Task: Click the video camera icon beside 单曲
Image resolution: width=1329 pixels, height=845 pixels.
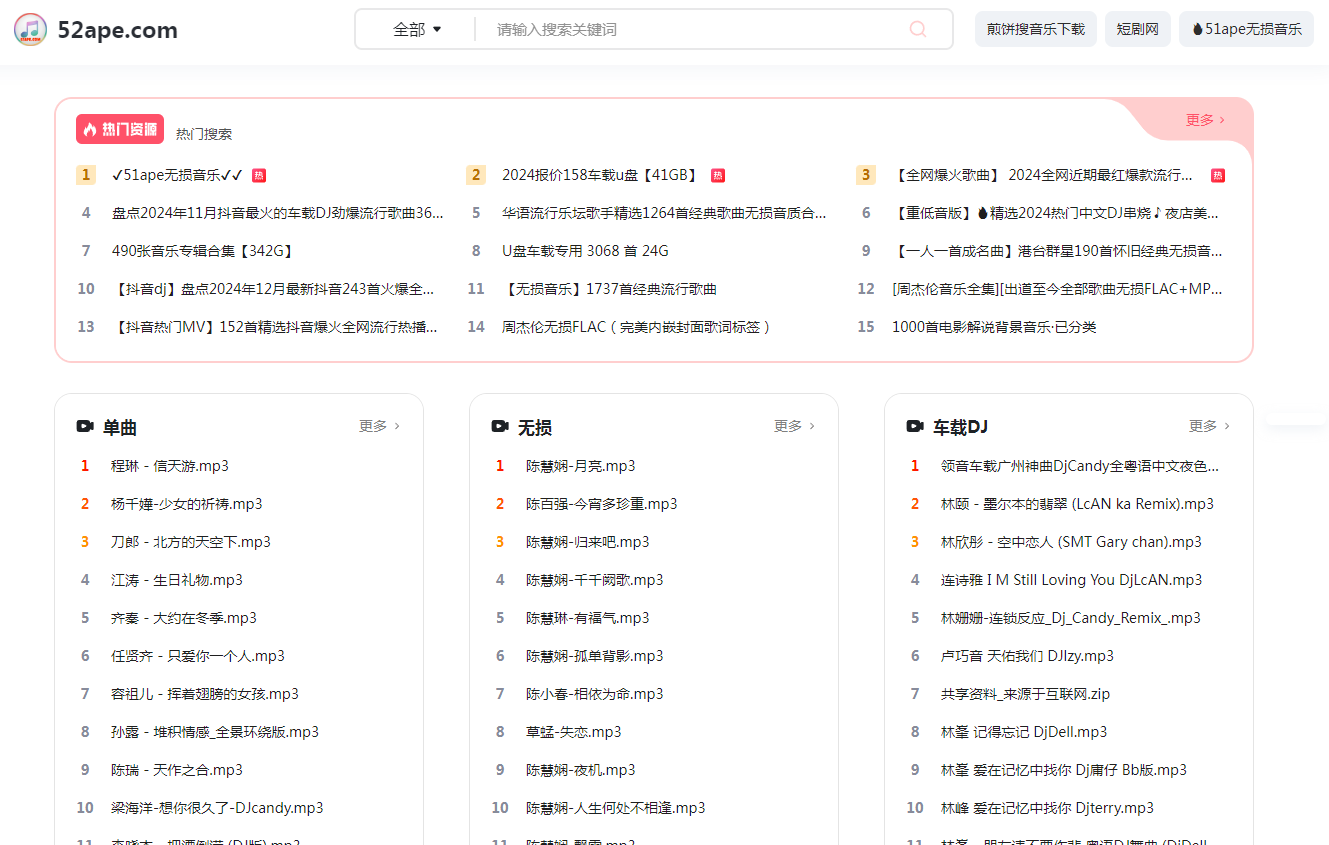Action: [85, 427]
